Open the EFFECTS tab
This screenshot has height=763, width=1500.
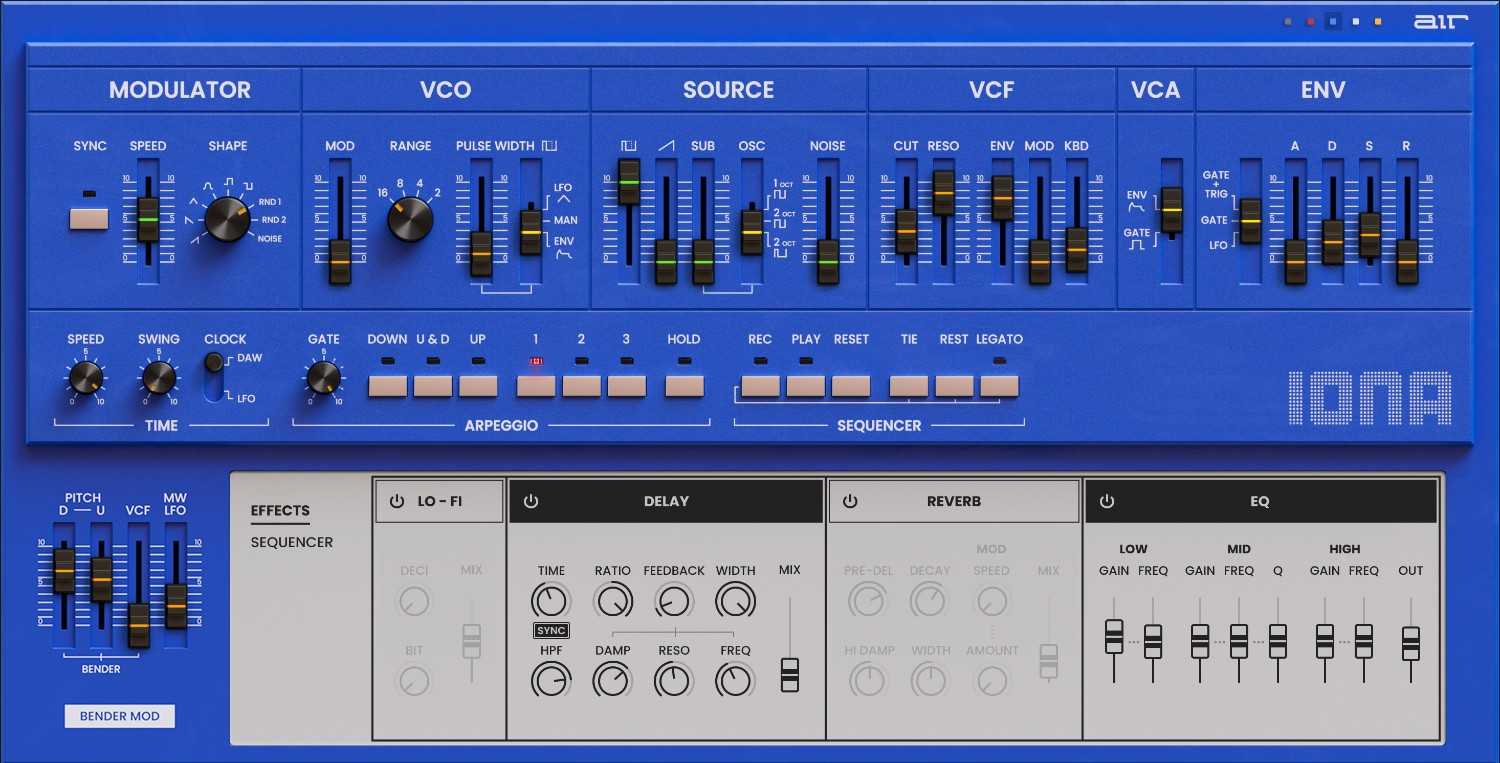click(280, 510)
